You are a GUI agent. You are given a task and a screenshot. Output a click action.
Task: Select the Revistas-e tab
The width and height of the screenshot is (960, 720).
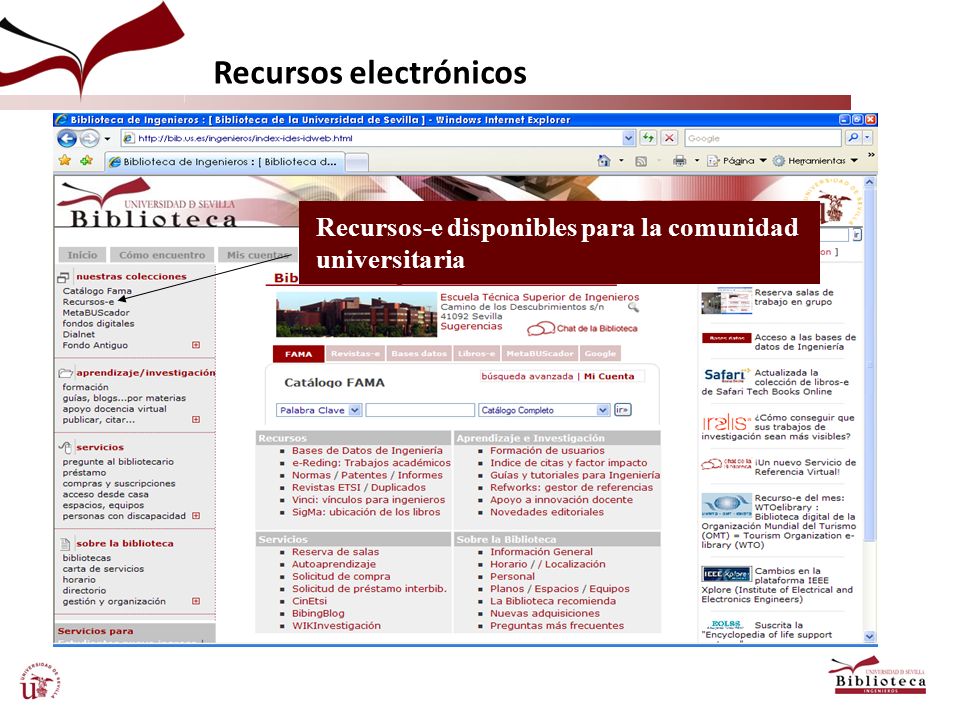[x=356, y=354]
